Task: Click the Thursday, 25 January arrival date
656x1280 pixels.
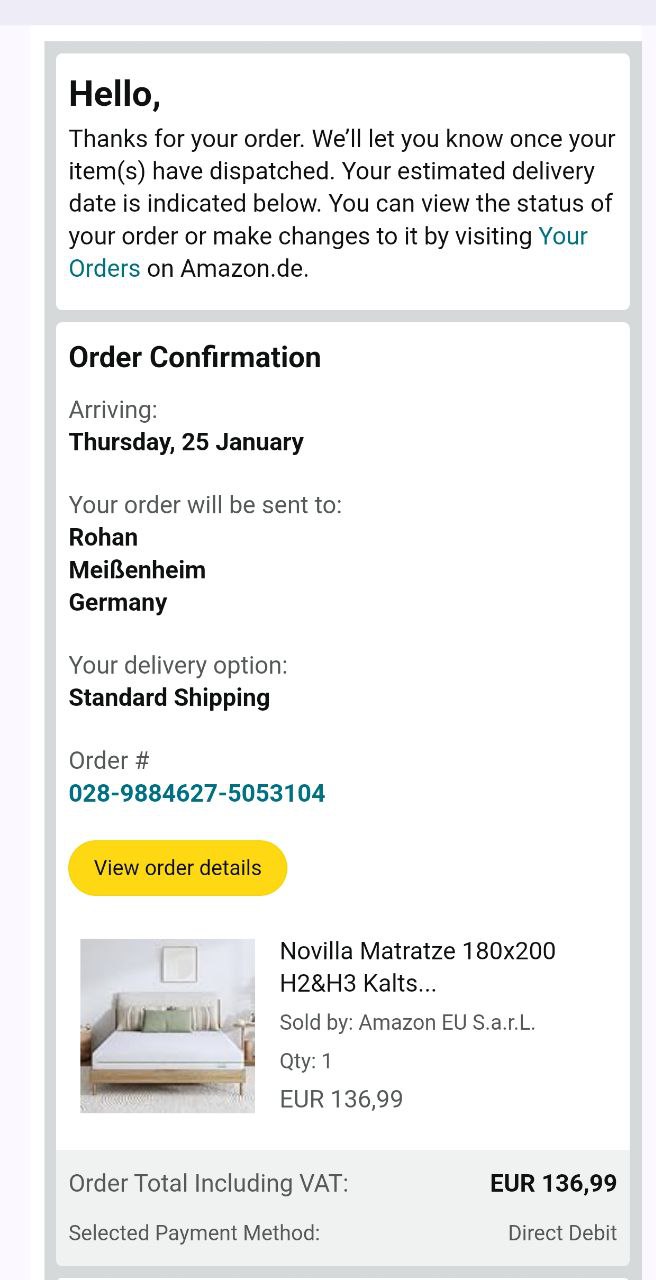Action: coord(186,442)
